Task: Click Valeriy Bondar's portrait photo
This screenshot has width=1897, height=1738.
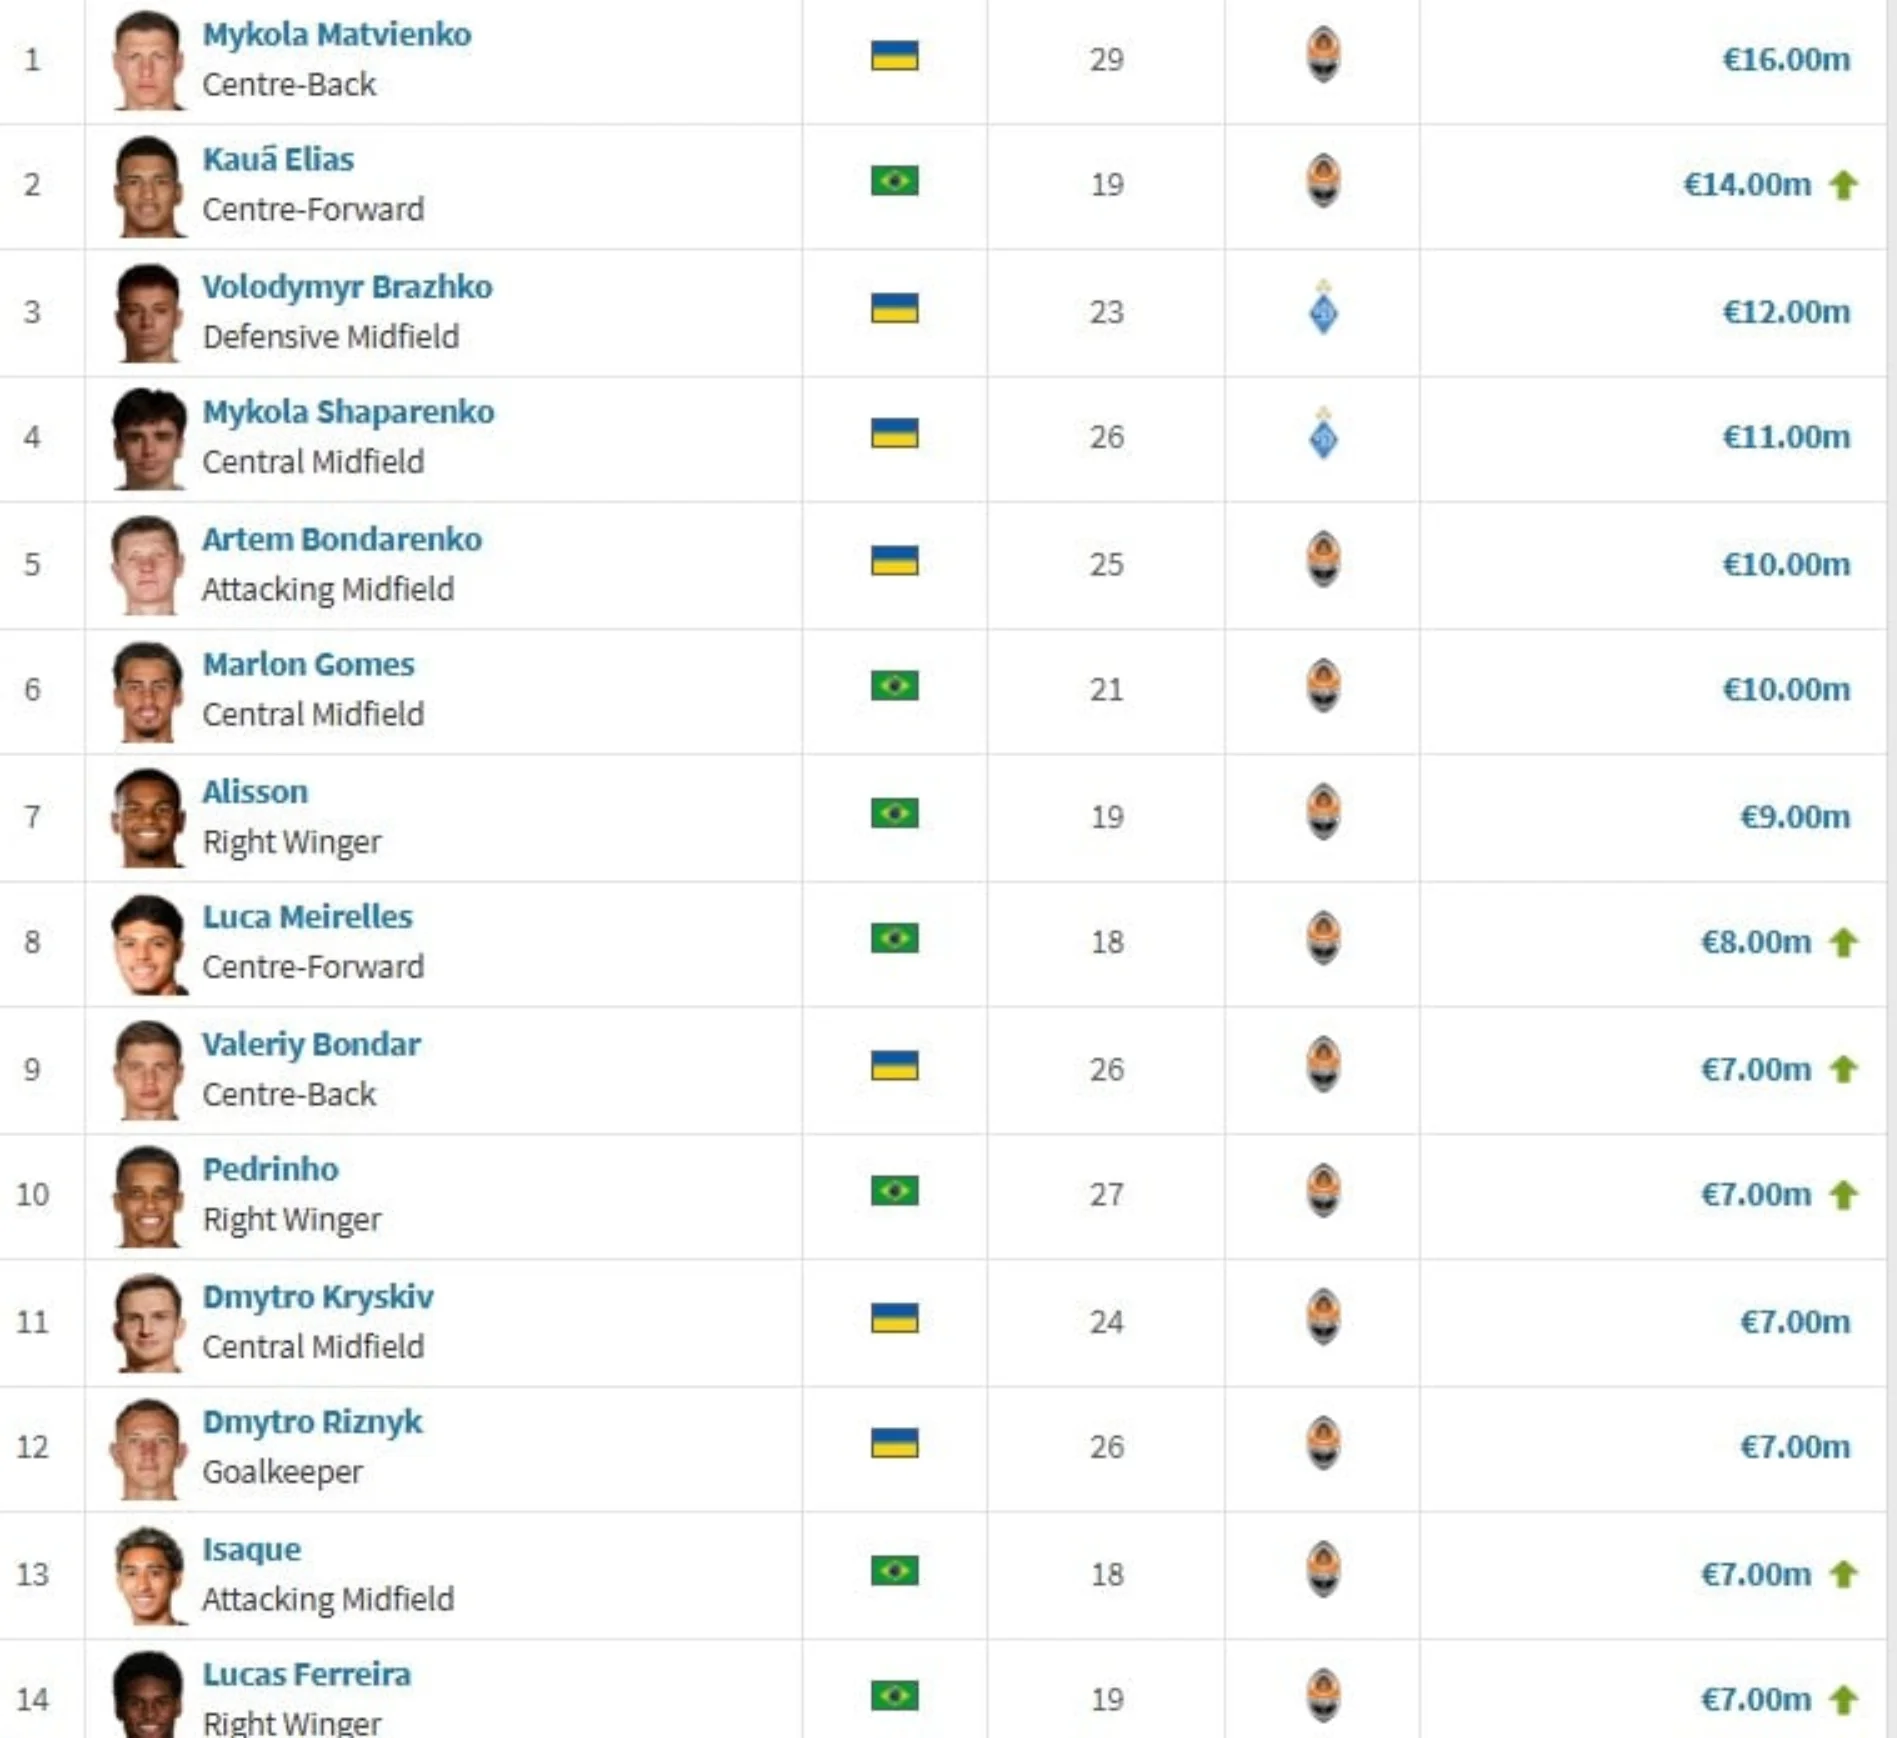Action: [148, 1069]
